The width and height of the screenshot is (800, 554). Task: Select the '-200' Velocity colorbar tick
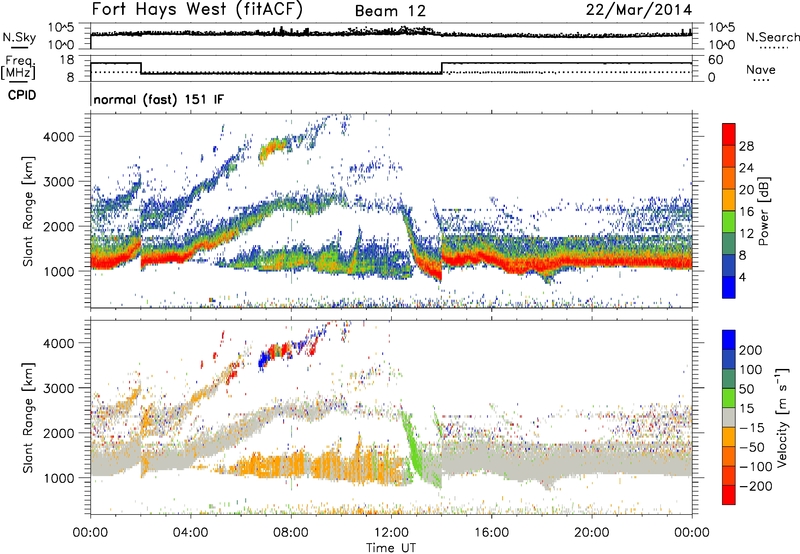coord(756,486)
